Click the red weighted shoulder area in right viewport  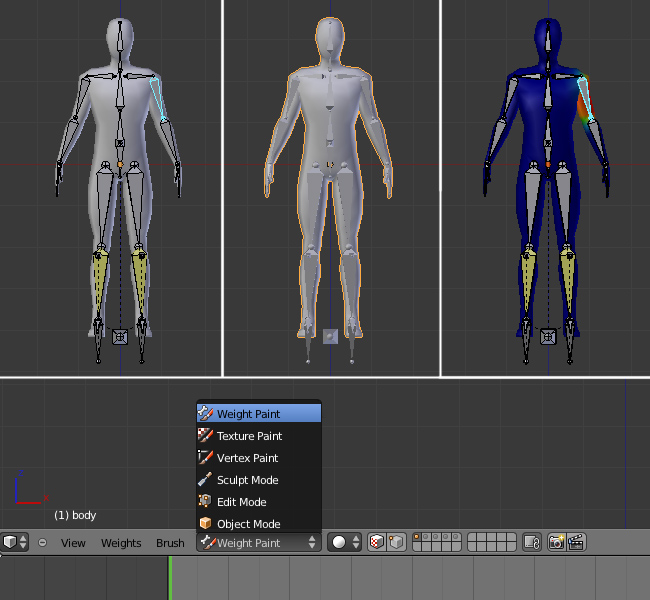click(x=584, y=104)
